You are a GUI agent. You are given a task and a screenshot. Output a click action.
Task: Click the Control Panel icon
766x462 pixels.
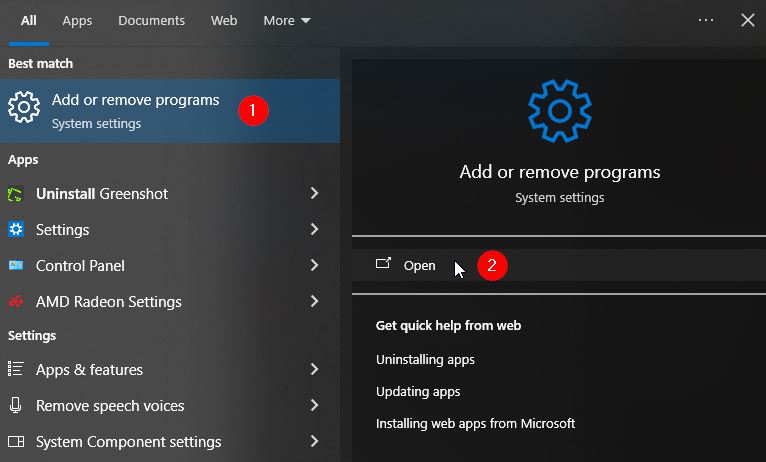point(16,266)
